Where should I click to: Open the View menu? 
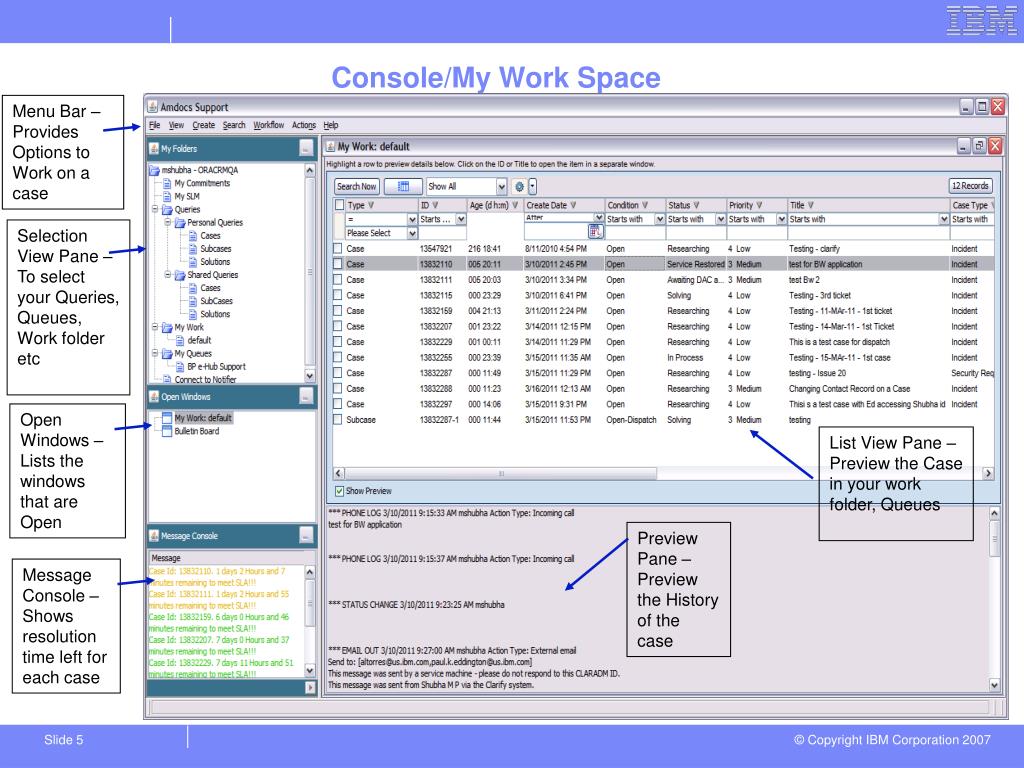tap(176, 125)
